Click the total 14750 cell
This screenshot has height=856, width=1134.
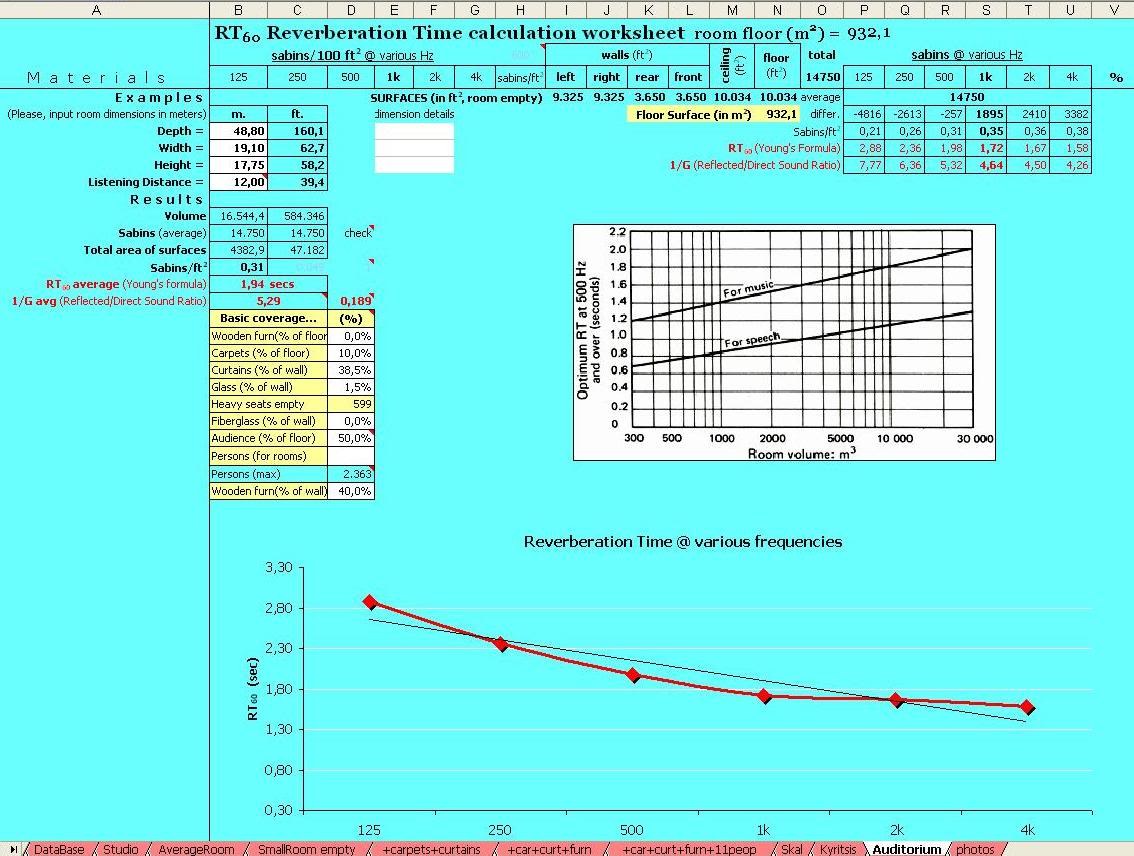point(822,77)
